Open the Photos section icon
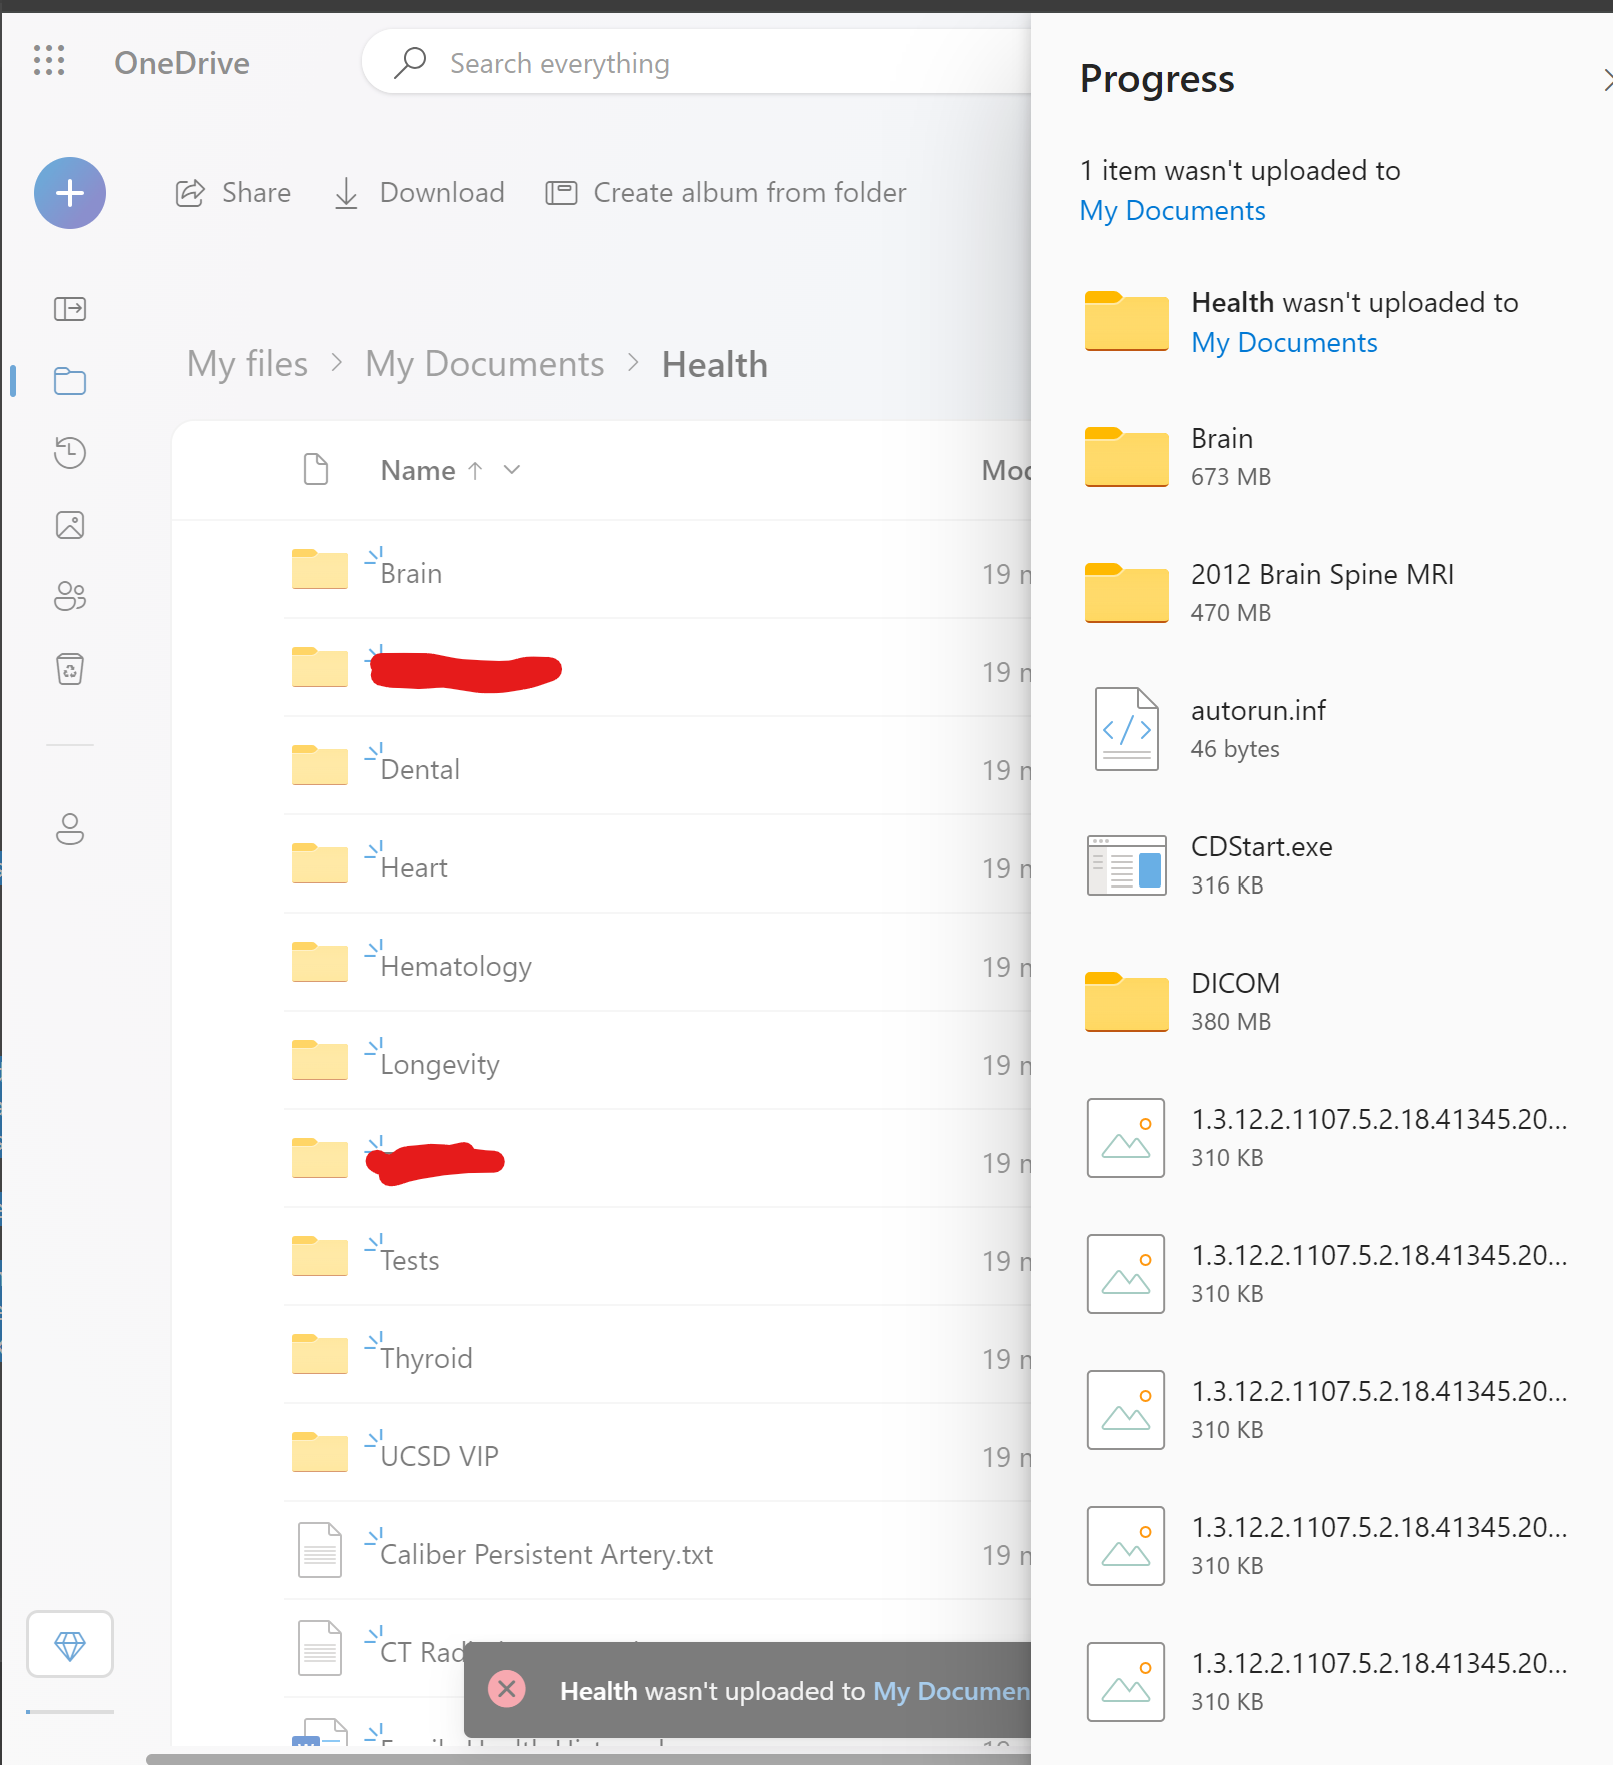Viewport: 1614px width, 1766px height. 69,524
